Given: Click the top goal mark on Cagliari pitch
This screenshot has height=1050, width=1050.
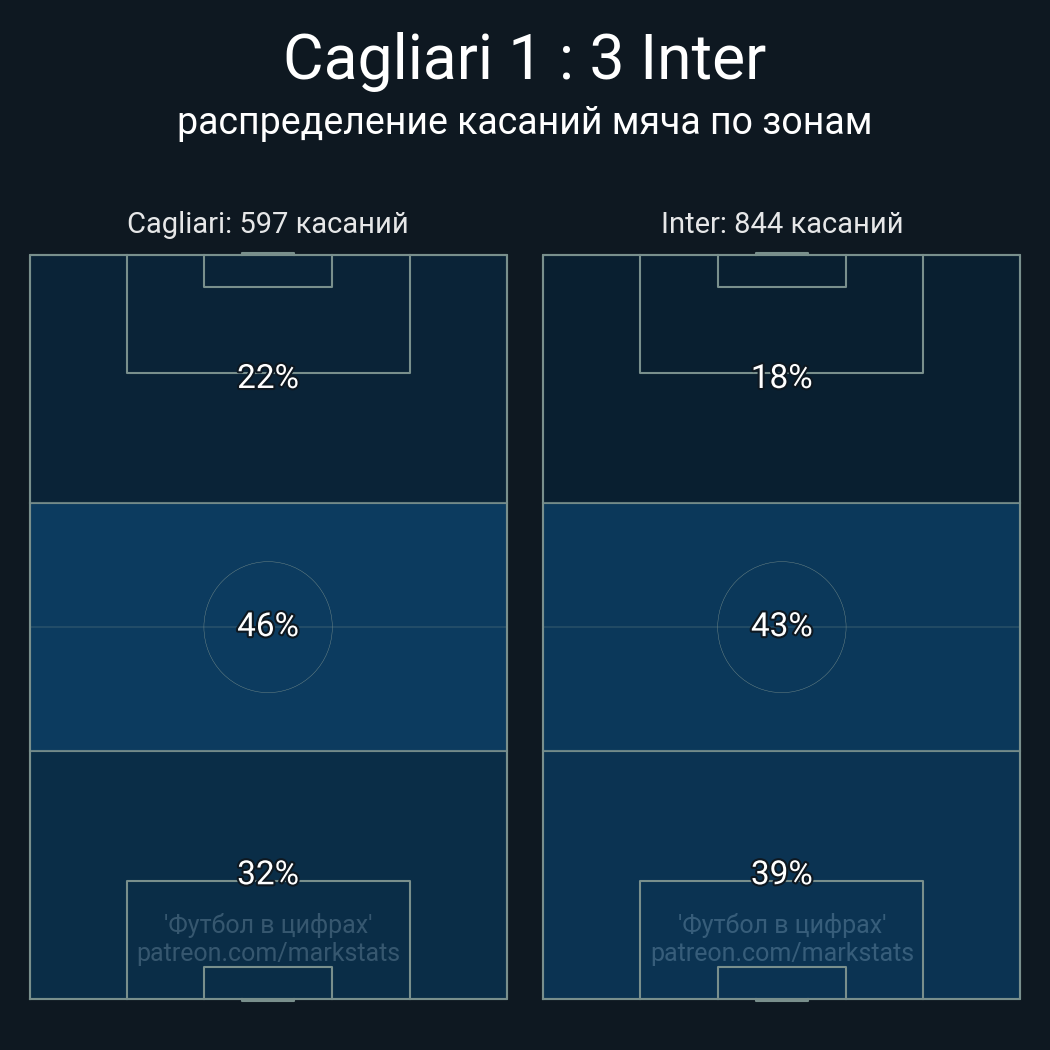Looking at the screenshot, I should 268,254.
